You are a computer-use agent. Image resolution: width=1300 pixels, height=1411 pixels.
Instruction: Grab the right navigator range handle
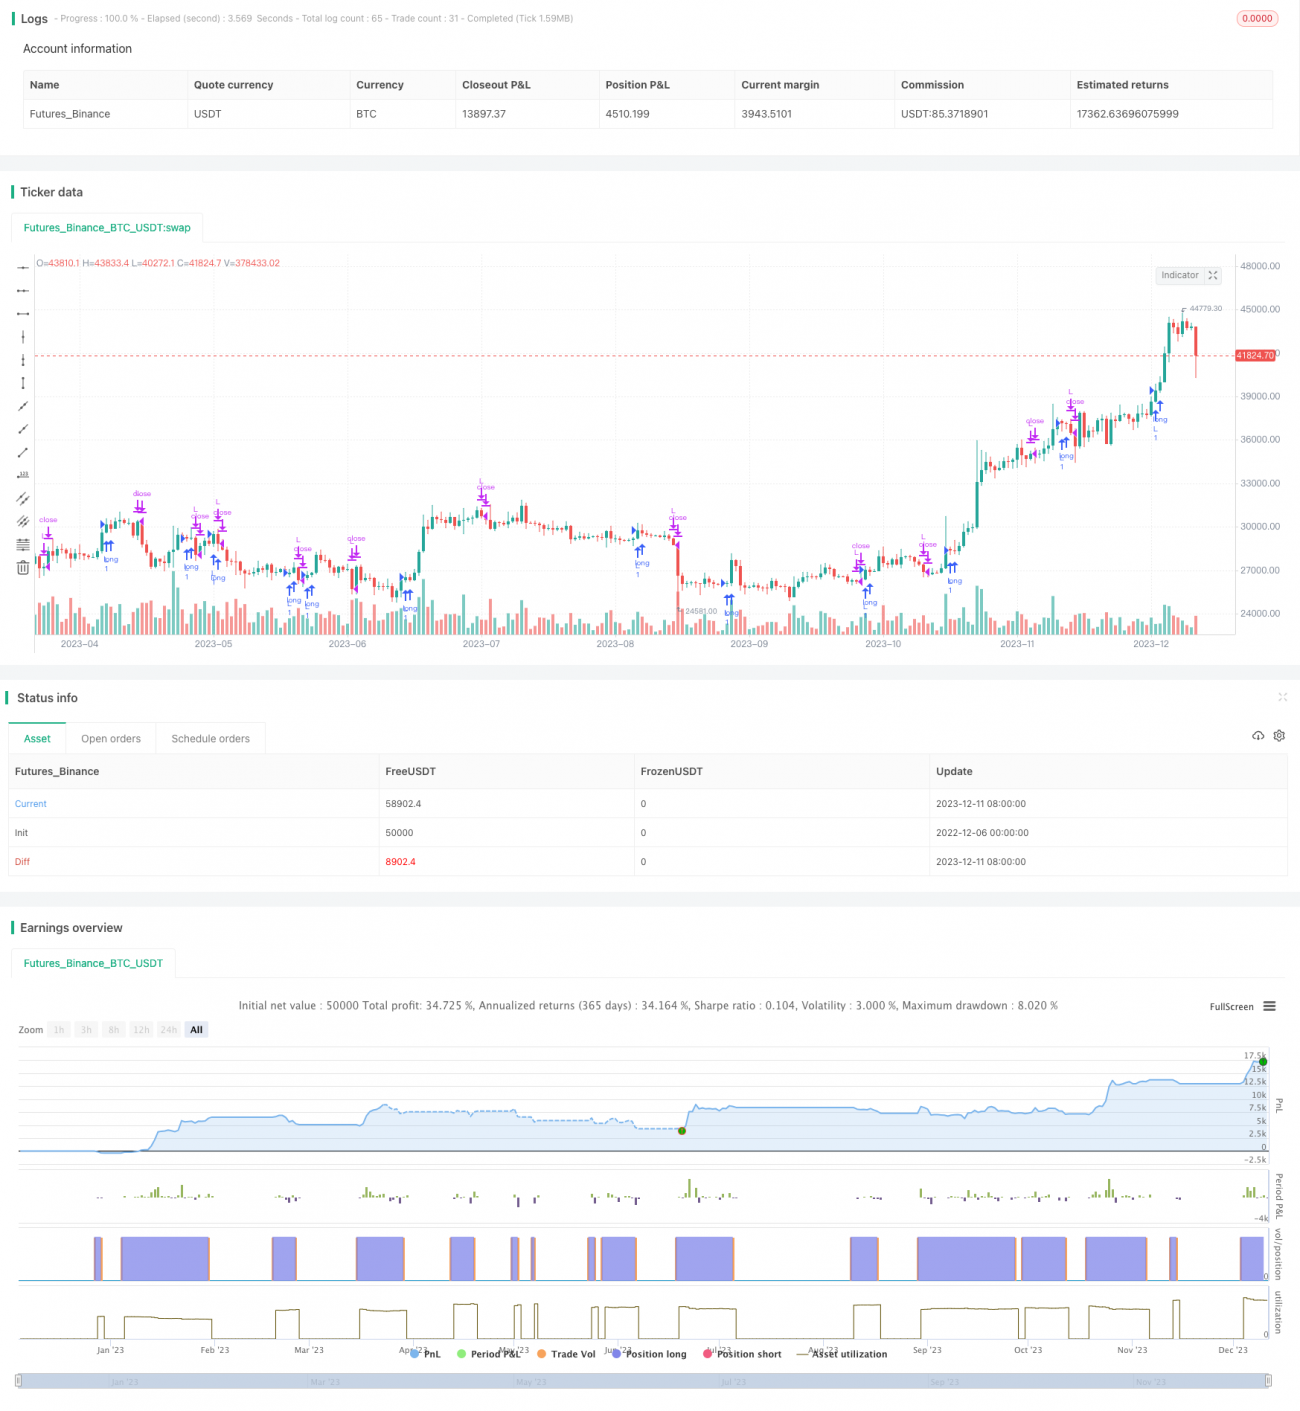tap(1268, 1381)
